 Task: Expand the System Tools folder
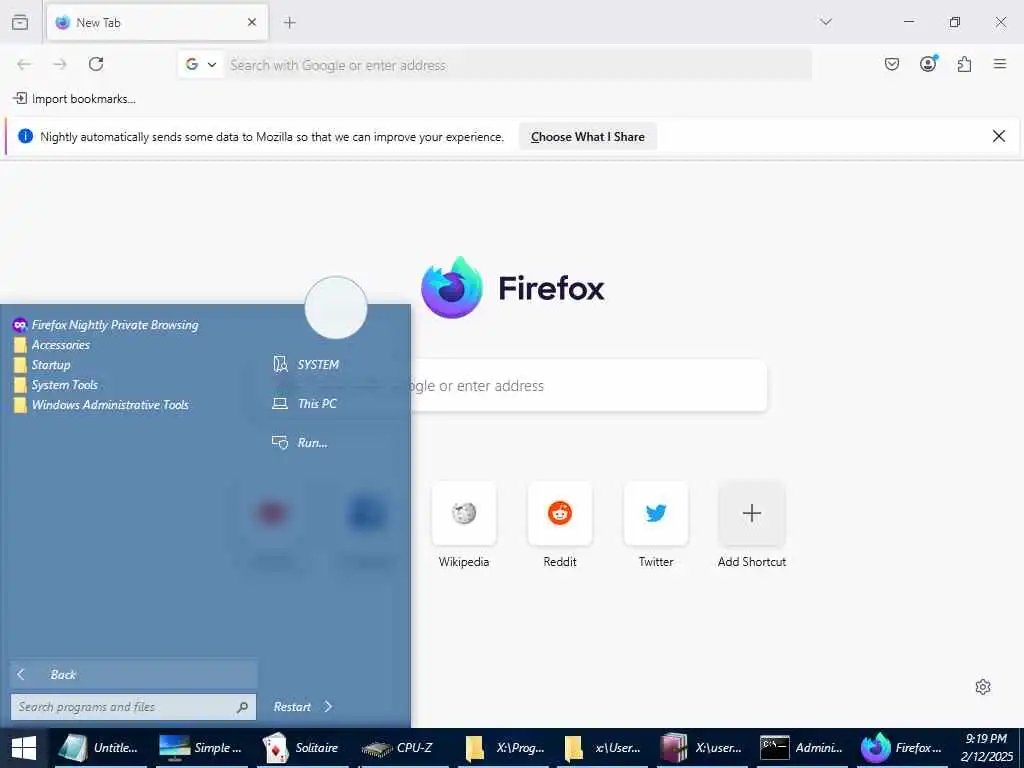coord(56,385)
